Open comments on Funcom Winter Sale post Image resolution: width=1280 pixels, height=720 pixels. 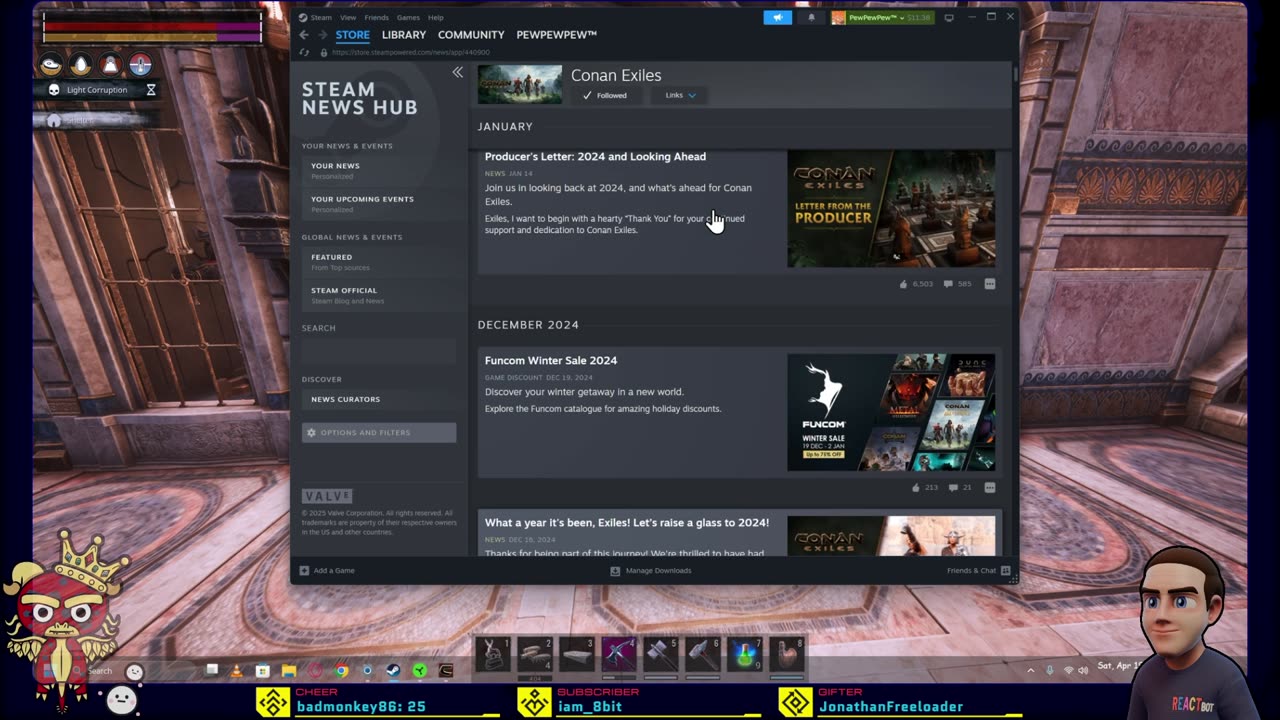point(960,488)
